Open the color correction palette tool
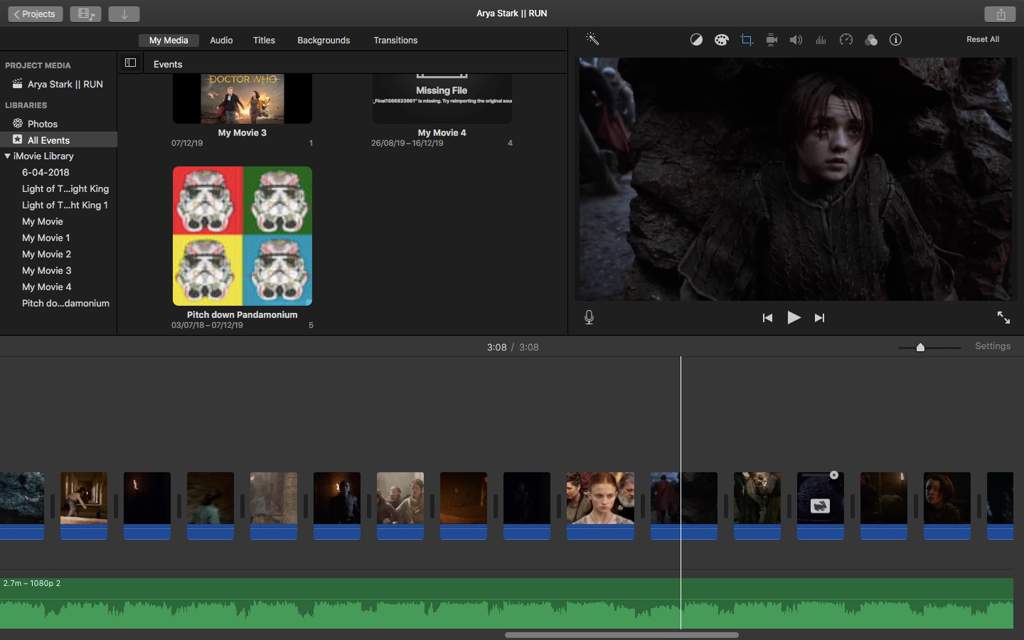 pyautogui.click(x=721, y=40)
